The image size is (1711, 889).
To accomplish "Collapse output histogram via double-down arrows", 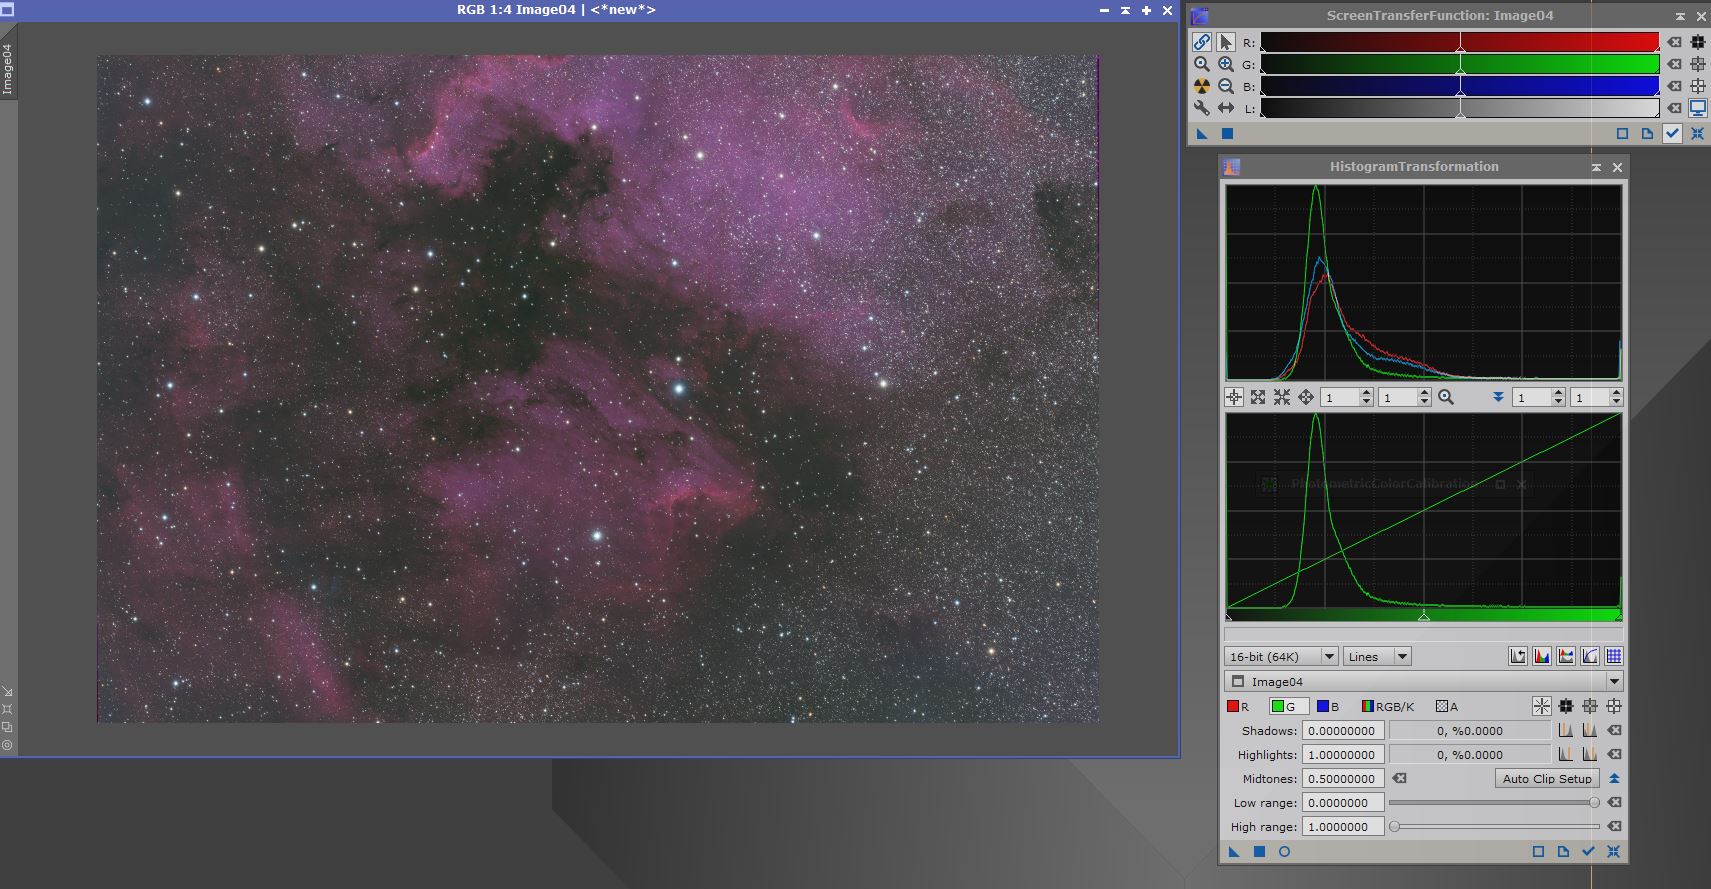I will point(1498,397).
